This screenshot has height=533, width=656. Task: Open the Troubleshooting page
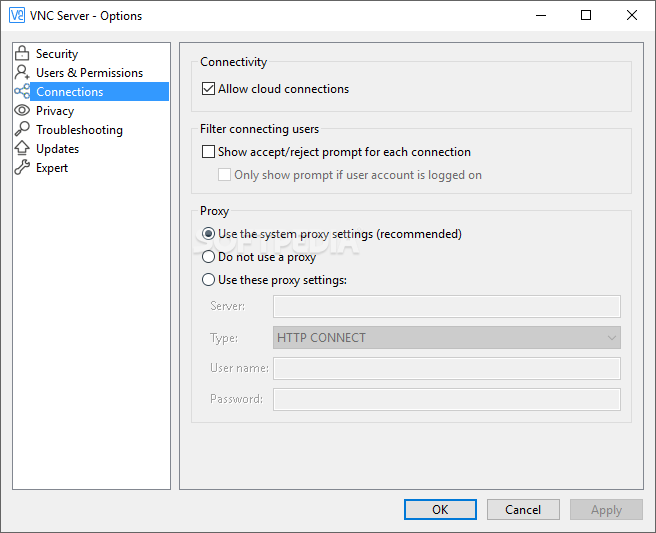pos(79,130)
